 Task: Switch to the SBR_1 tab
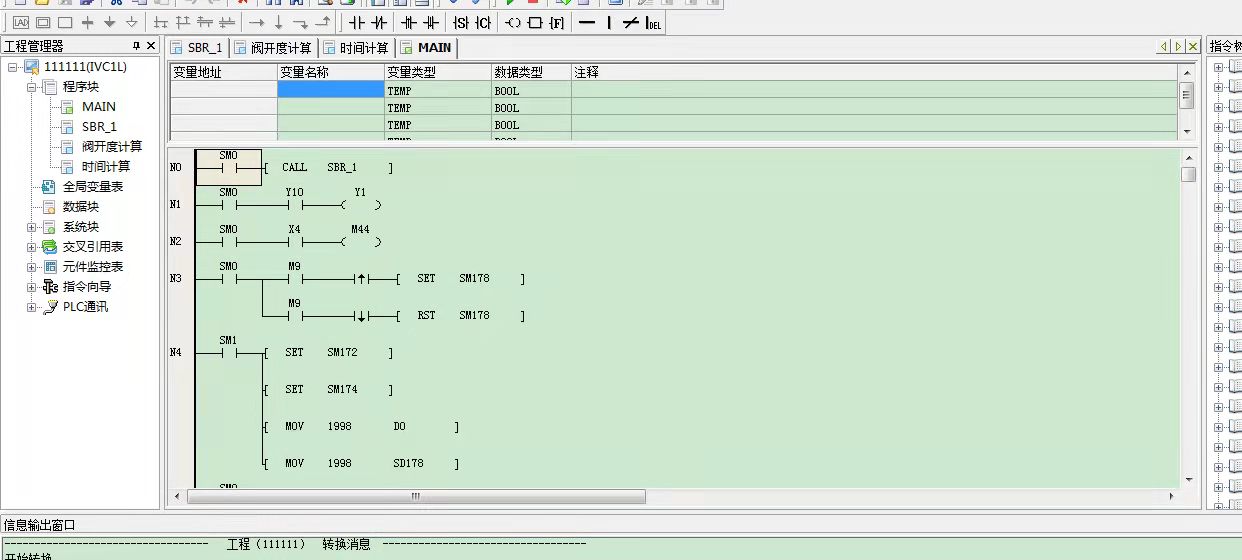point(197,47)
